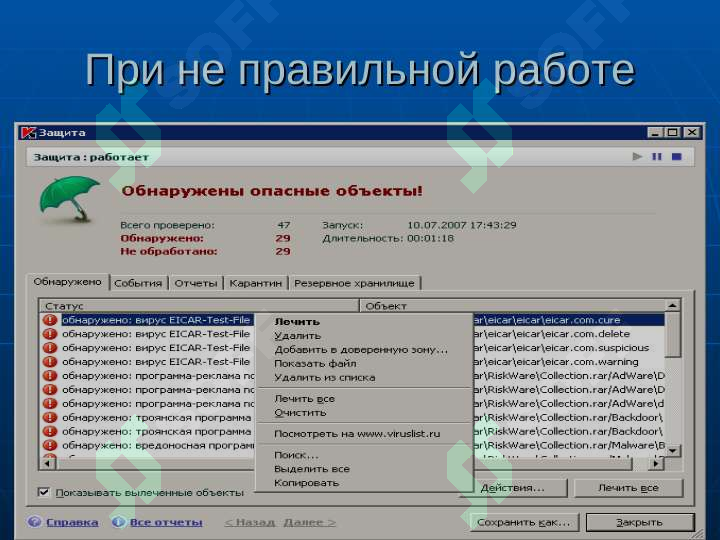This screenshot has height=540, width=720.
Task: Open the Справка link
Action: click(72, 523)
